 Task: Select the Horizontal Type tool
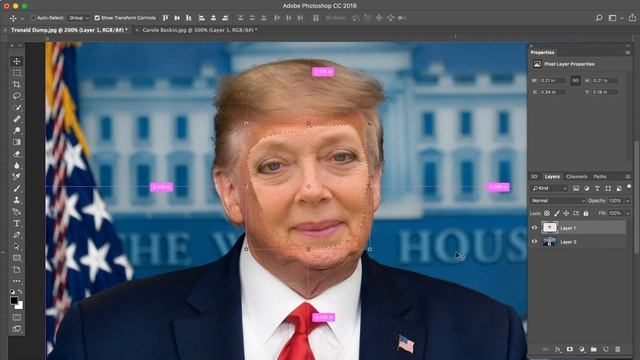[17, 223]
